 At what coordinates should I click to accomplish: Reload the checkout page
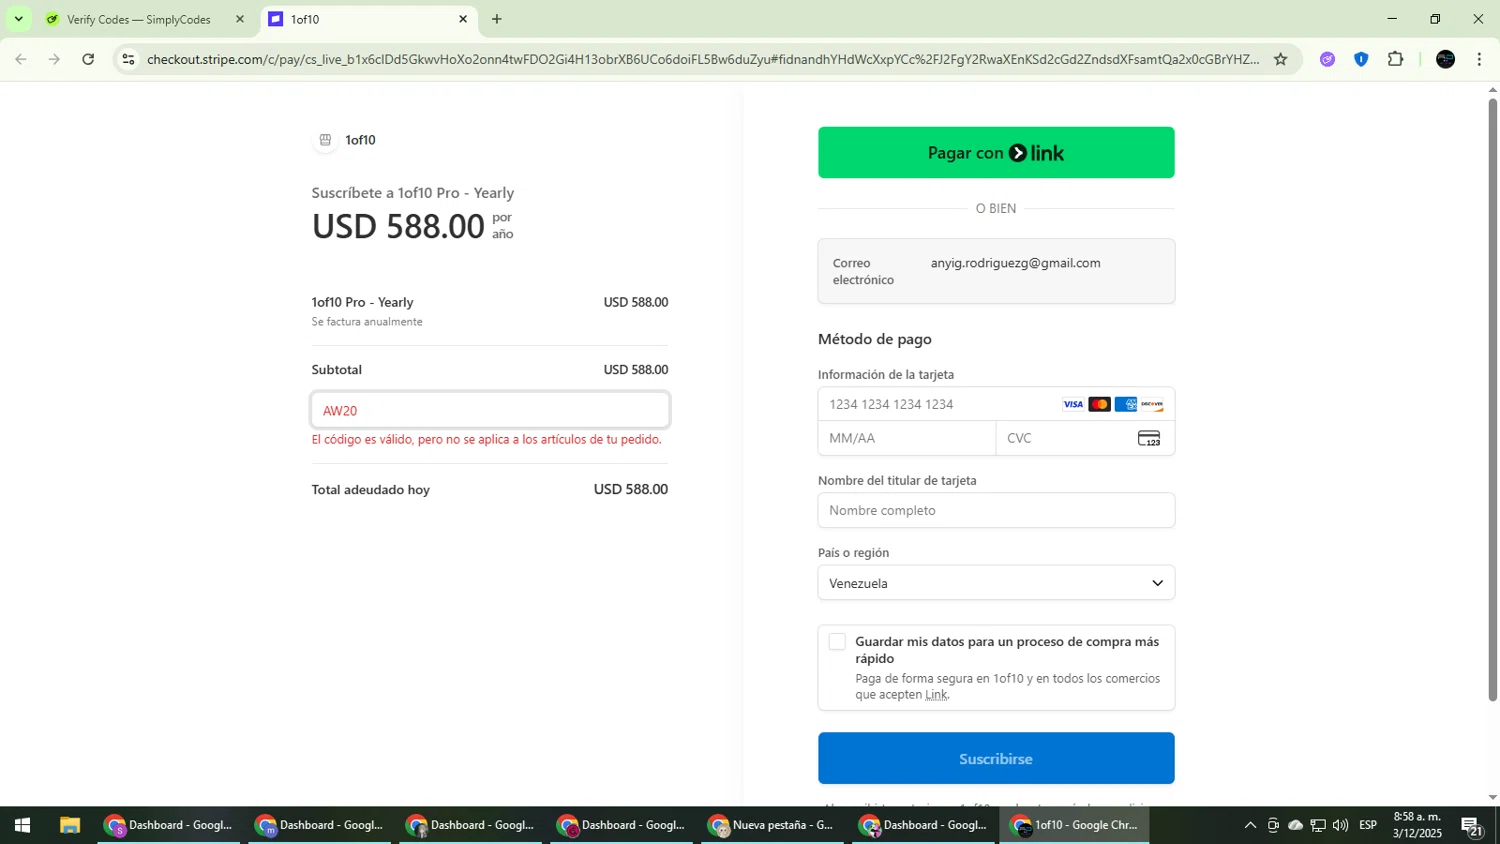(88, 59)
